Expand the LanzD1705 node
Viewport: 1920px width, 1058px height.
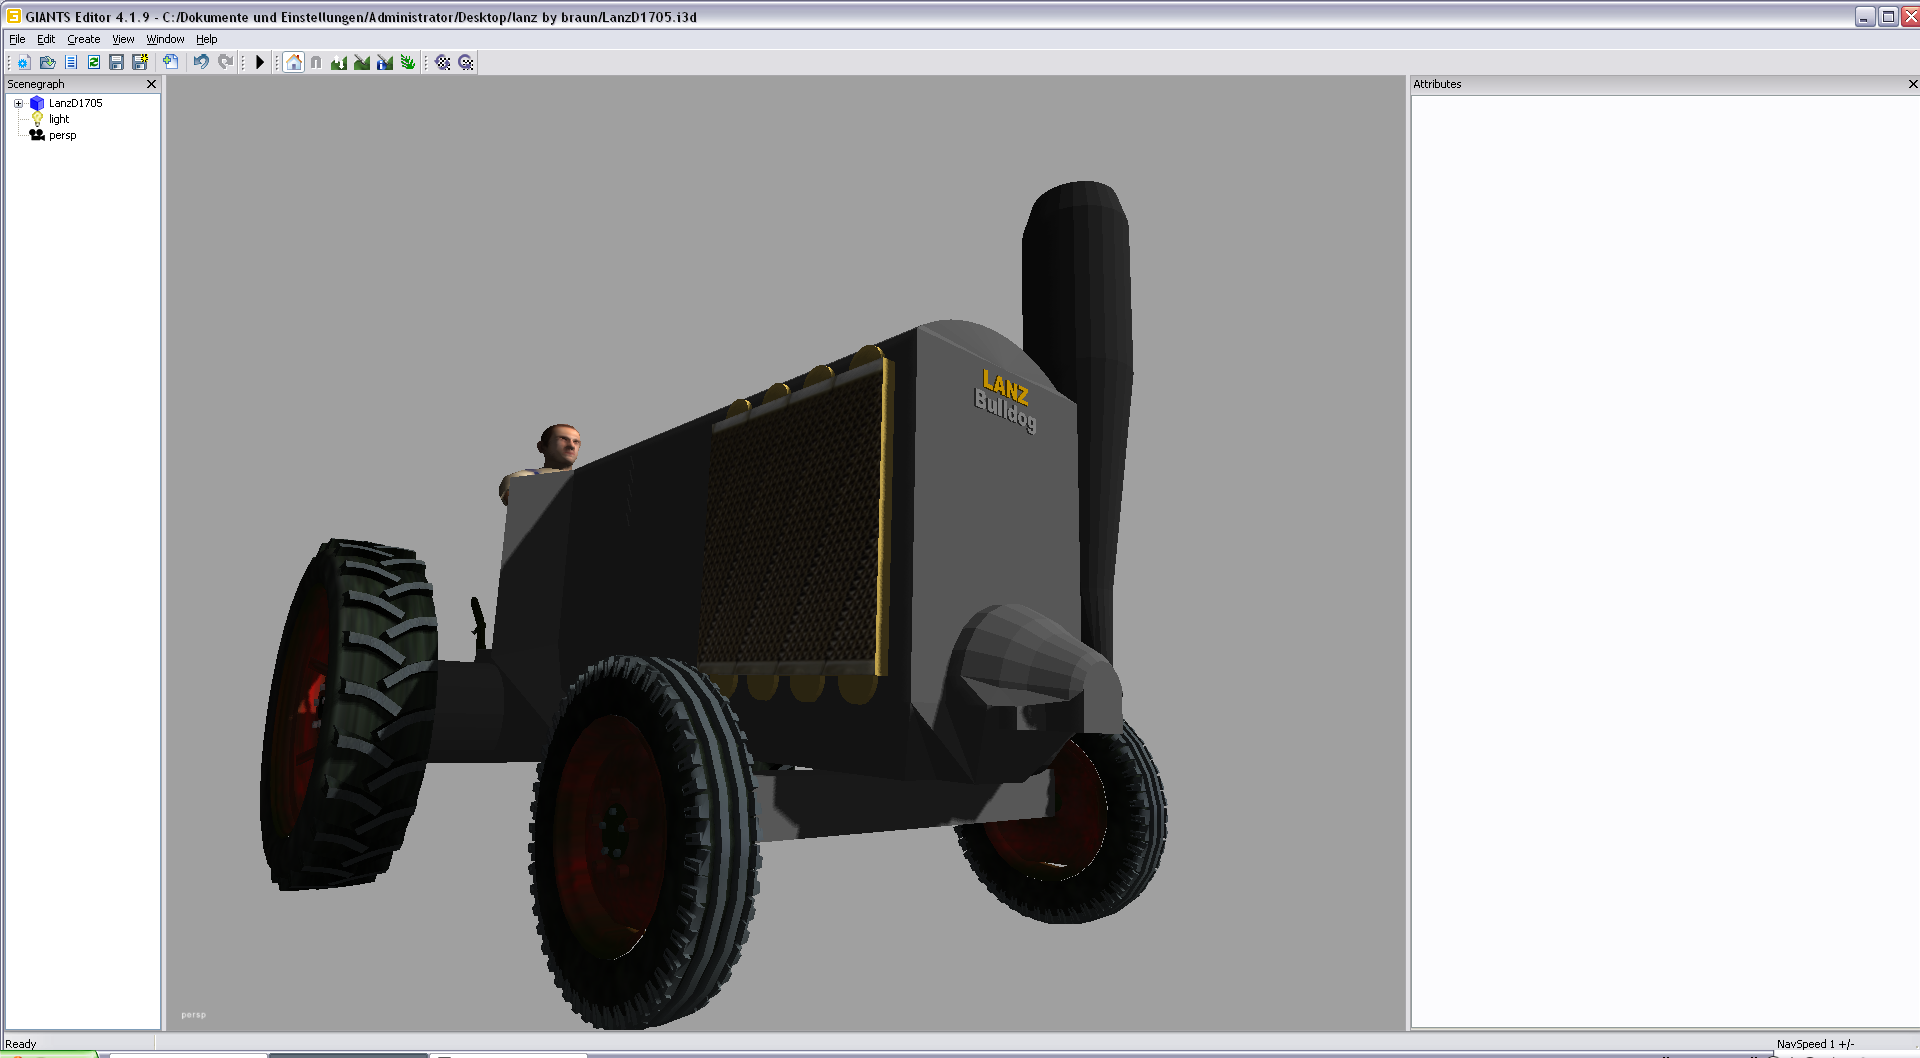18,103
